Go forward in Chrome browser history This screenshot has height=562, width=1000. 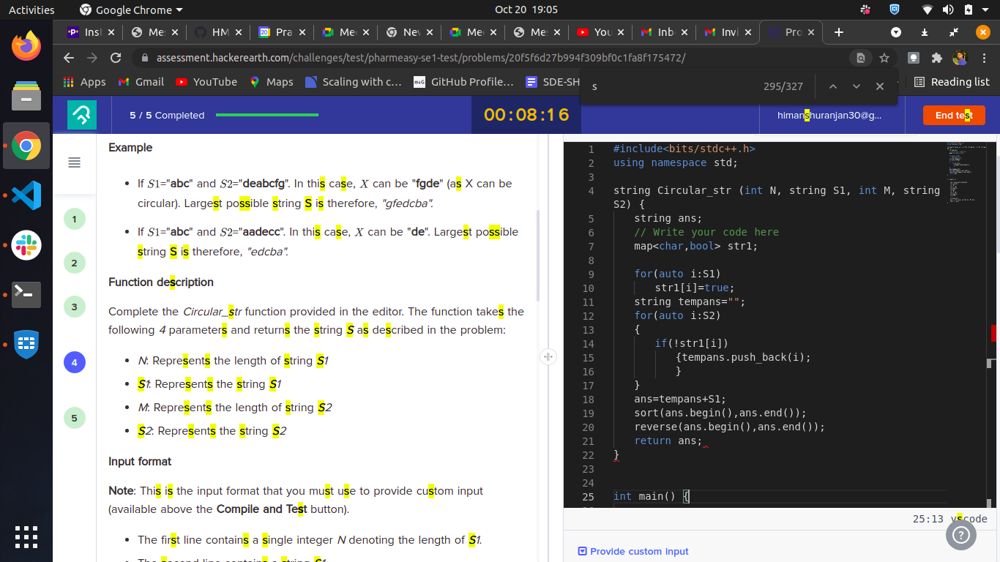coord(92,57)
